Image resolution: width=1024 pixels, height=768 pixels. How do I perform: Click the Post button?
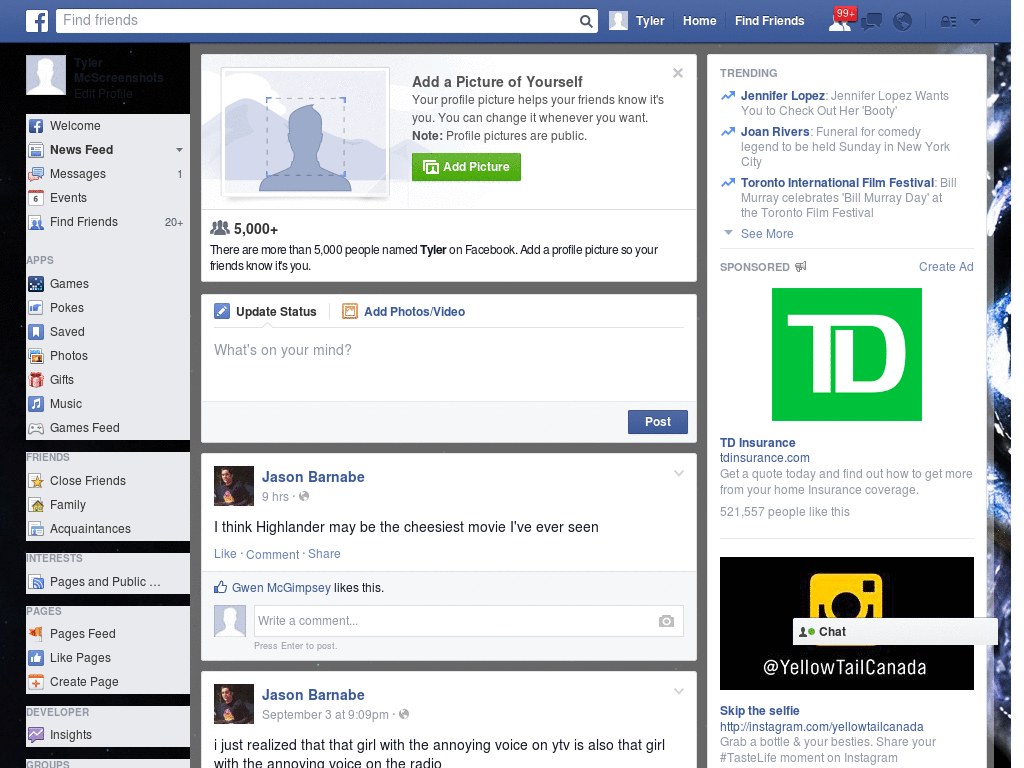[658, 422]
